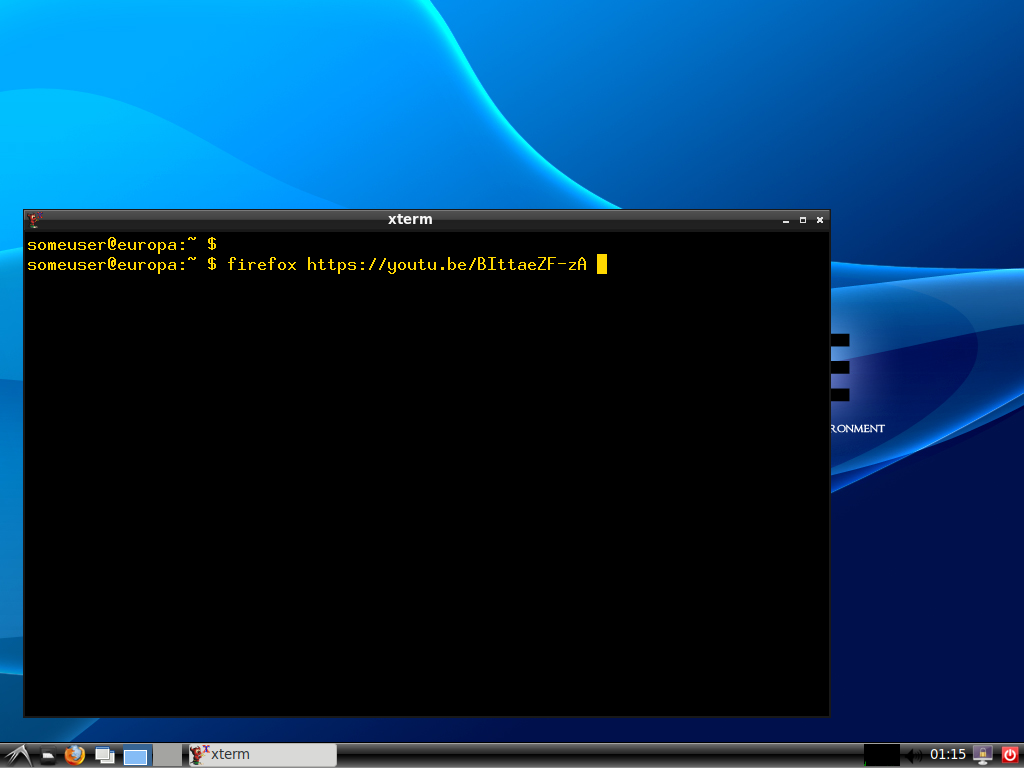The image size is (1024, 768).
Task: Switch to the second workspace in pager
Action: coord(167,756)
